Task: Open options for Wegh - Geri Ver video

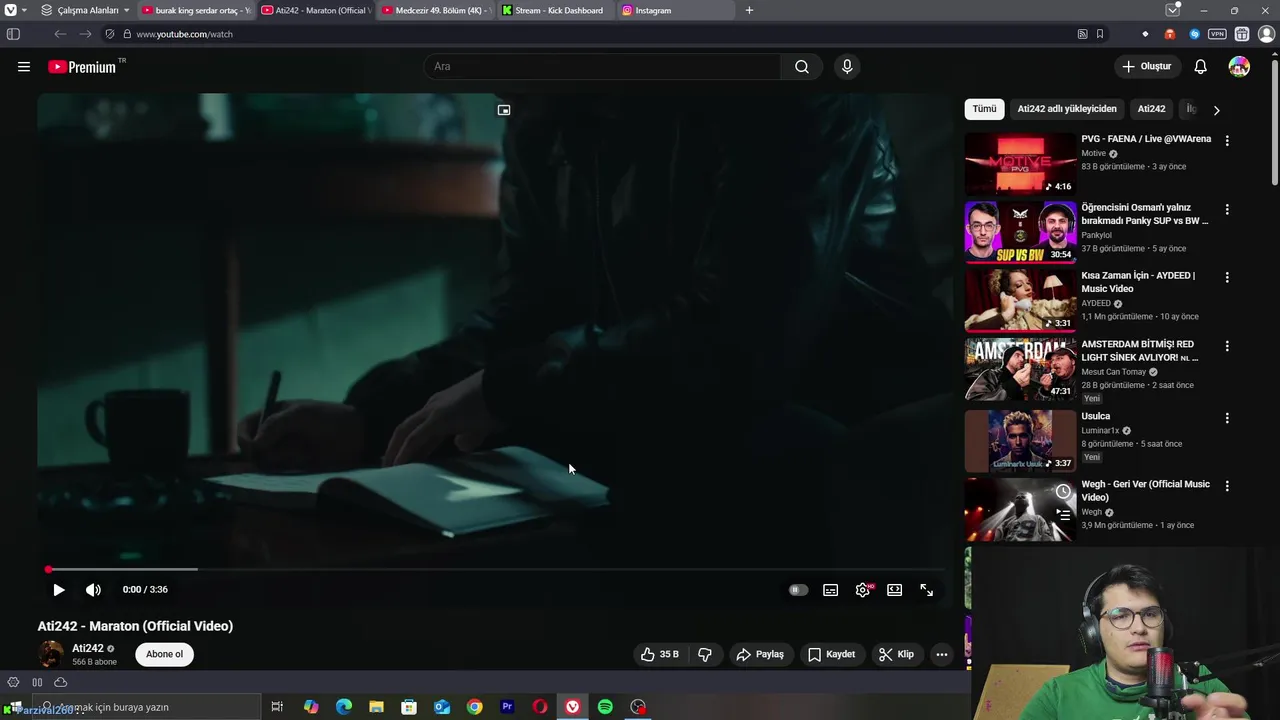Action: (x=1227, y=486)
